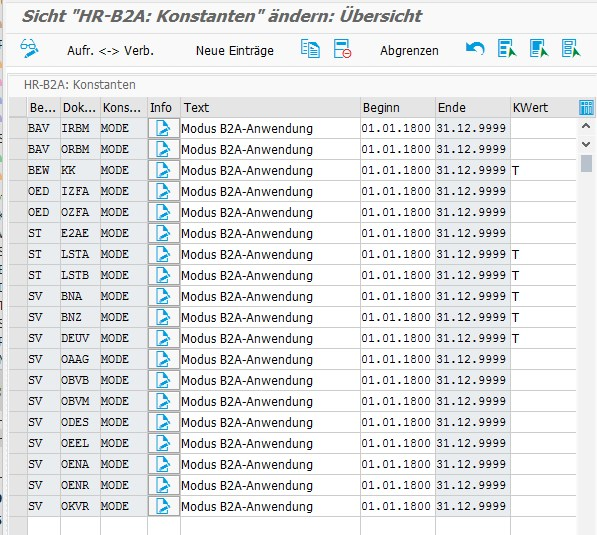Click the Kons... column header
The image size is (597, 535).
pos(124,107)
